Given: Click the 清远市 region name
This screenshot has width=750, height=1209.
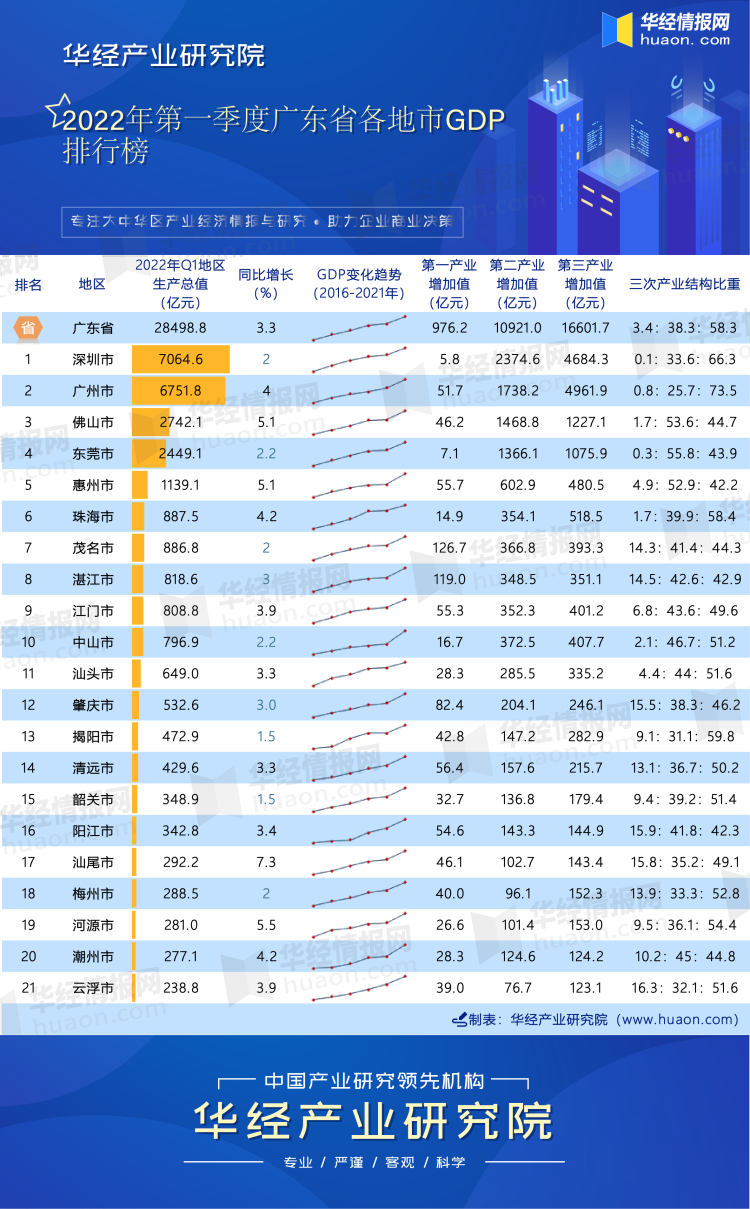Looking at the screenshot, I should [93, 768].
